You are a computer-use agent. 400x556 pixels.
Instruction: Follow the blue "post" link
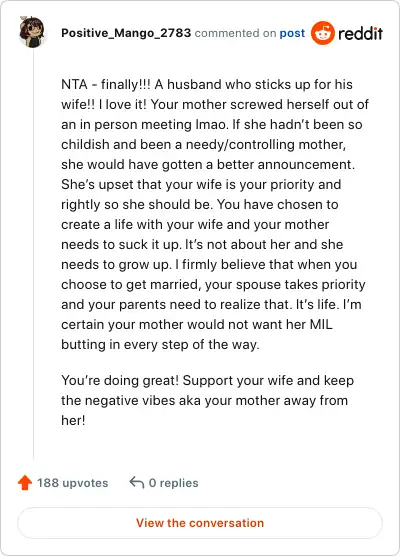tap(292, 33)
